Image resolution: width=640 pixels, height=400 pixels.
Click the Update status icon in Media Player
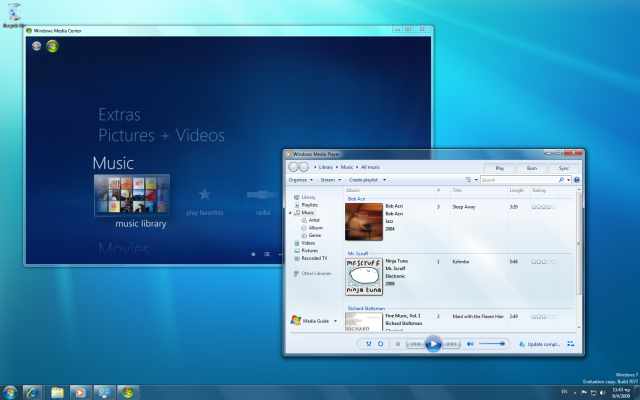(x=522, y=344)
